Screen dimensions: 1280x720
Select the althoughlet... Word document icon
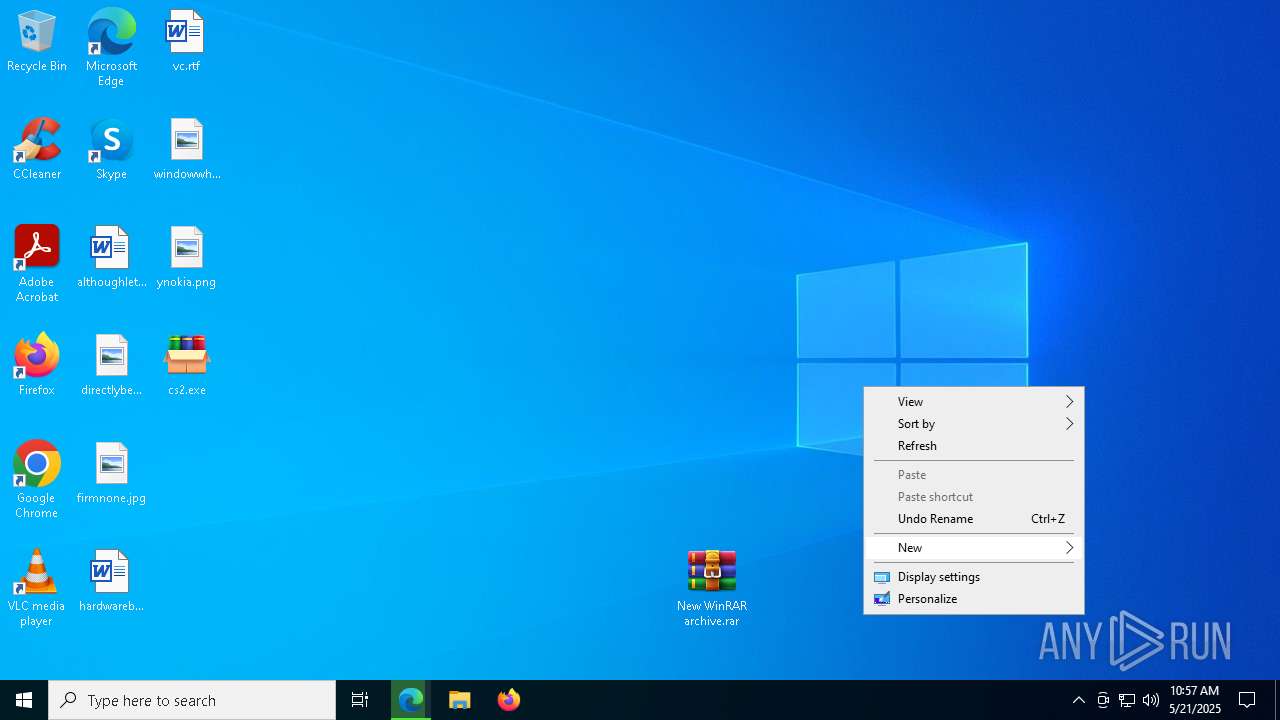(111, 257)
